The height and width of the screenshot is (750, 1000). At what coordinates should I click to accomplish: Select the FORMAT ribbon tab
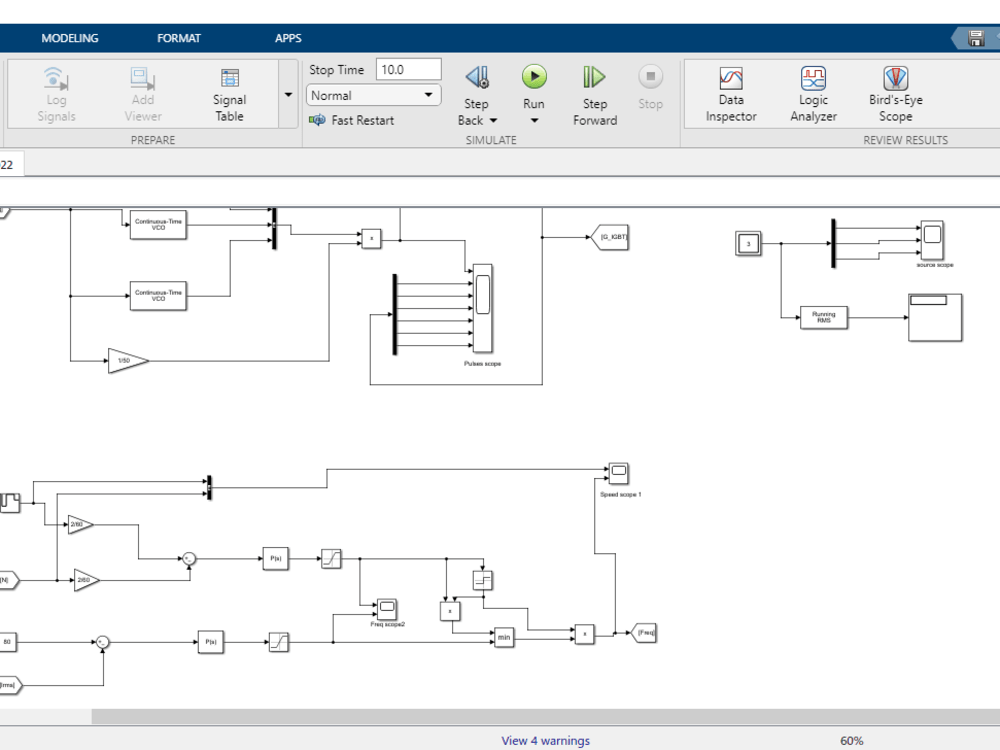tap(179, 38)
